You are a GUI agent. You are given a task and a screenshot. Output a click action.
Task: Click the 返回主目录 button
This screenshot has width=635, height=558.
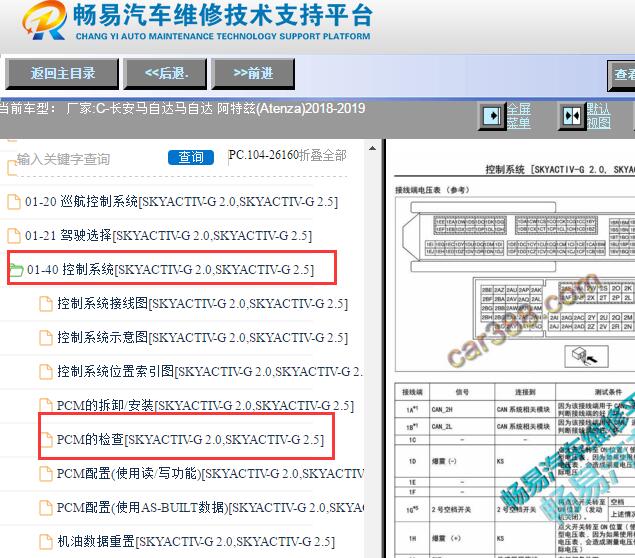(62, 74)
